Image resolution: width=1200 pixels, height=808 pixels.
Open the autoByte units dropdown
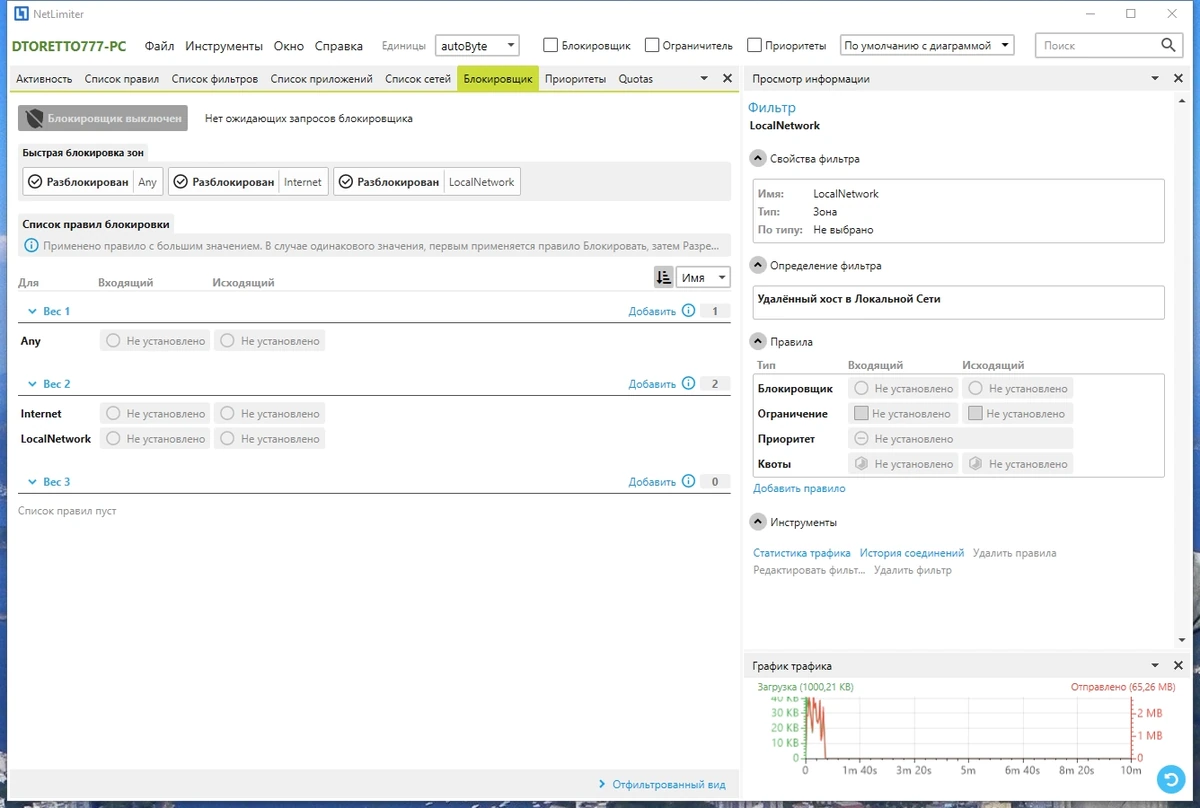point(478,45)
